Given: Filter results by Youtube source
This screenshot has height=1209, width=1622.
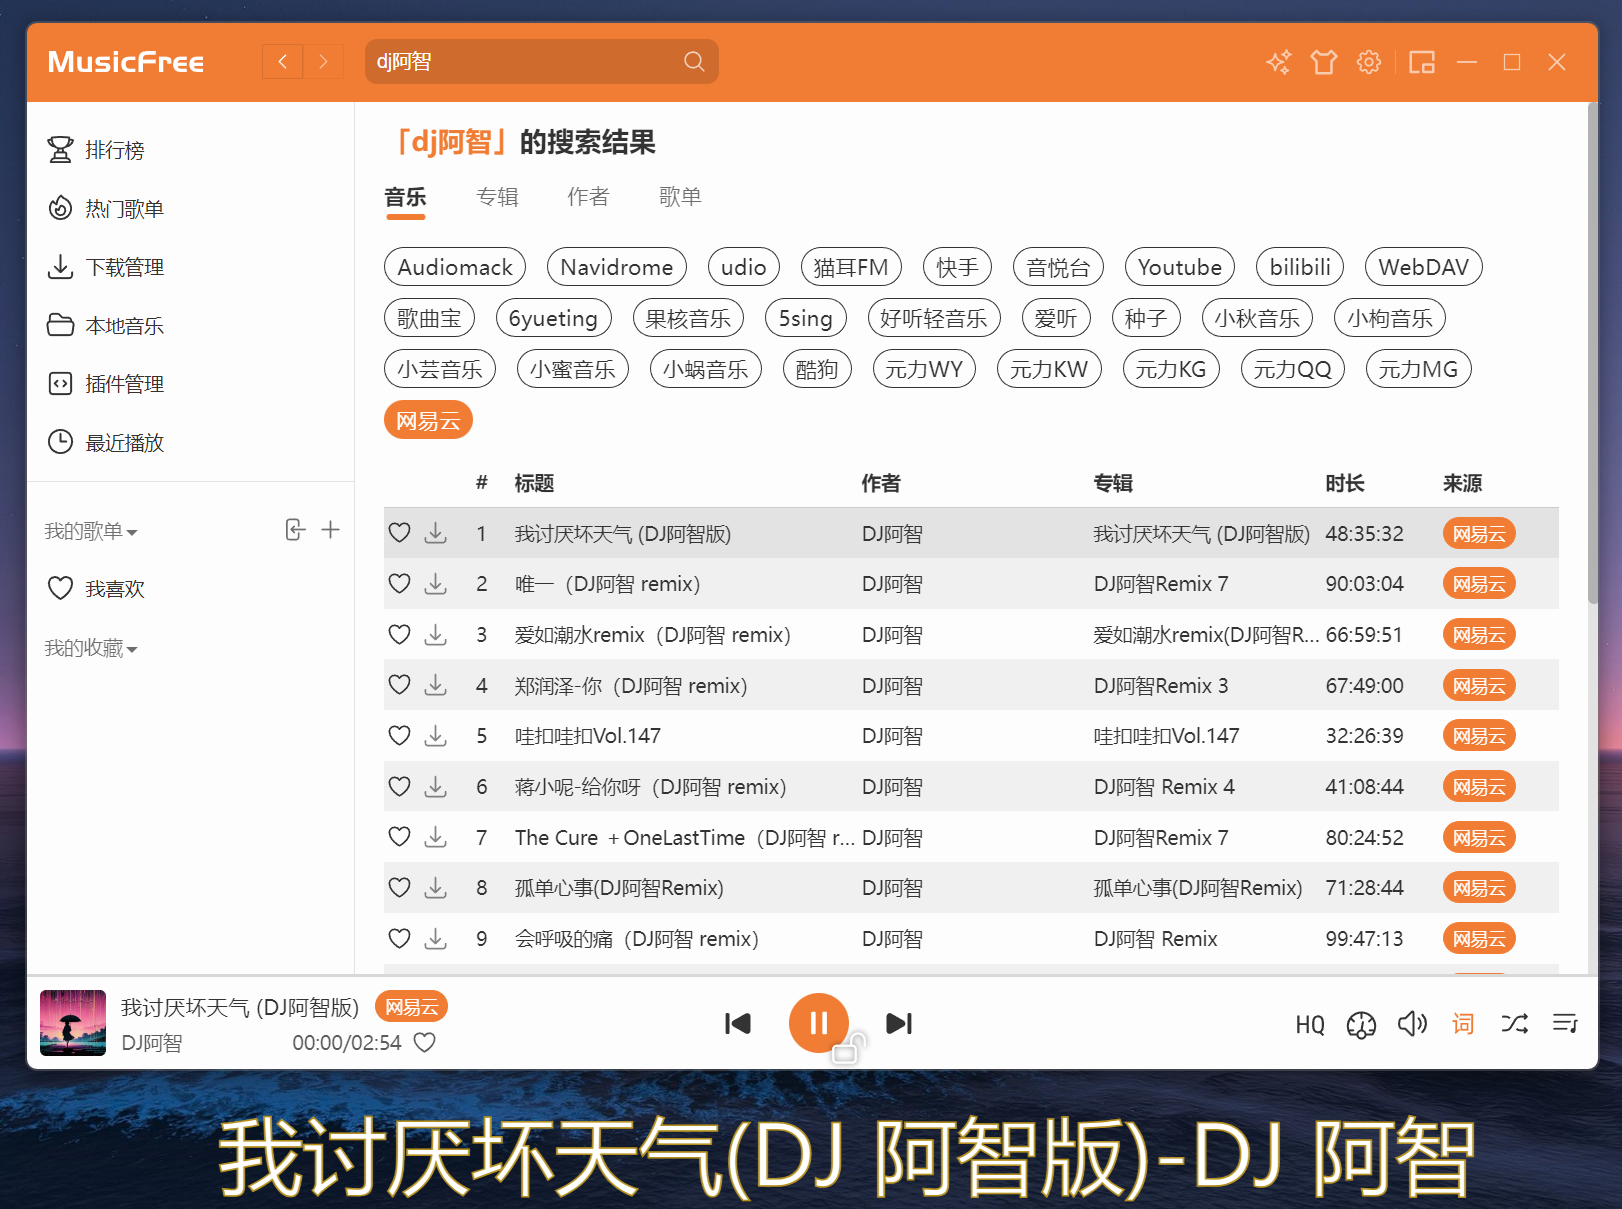Looking at the screenshot, I should 1179,266.
